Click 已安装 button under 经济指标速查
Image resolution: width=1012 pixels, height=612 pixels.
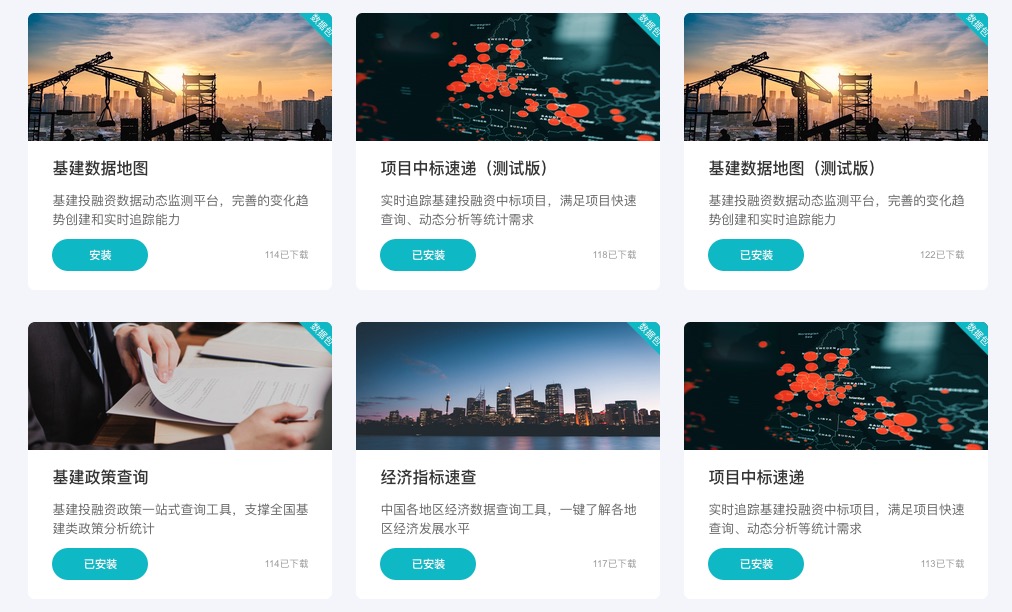click(x=428, y=564)
